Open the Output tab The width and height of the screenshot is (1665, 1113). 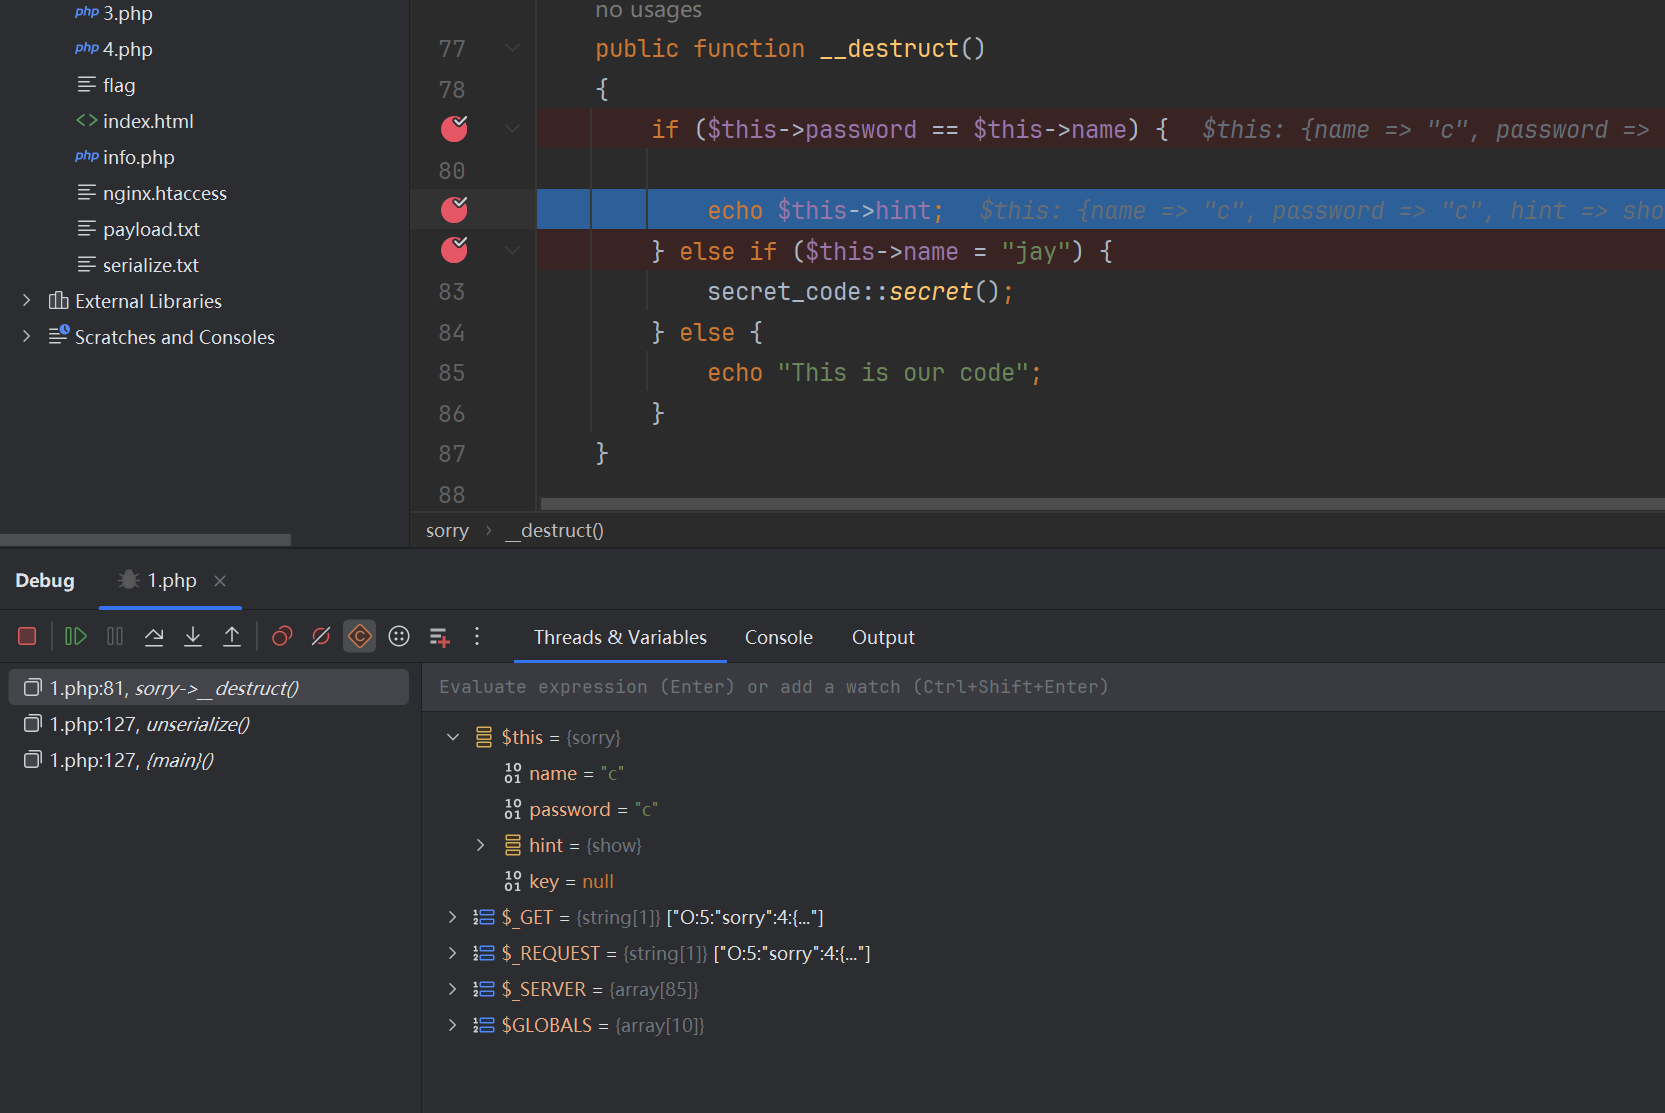[x=883, y=638]
